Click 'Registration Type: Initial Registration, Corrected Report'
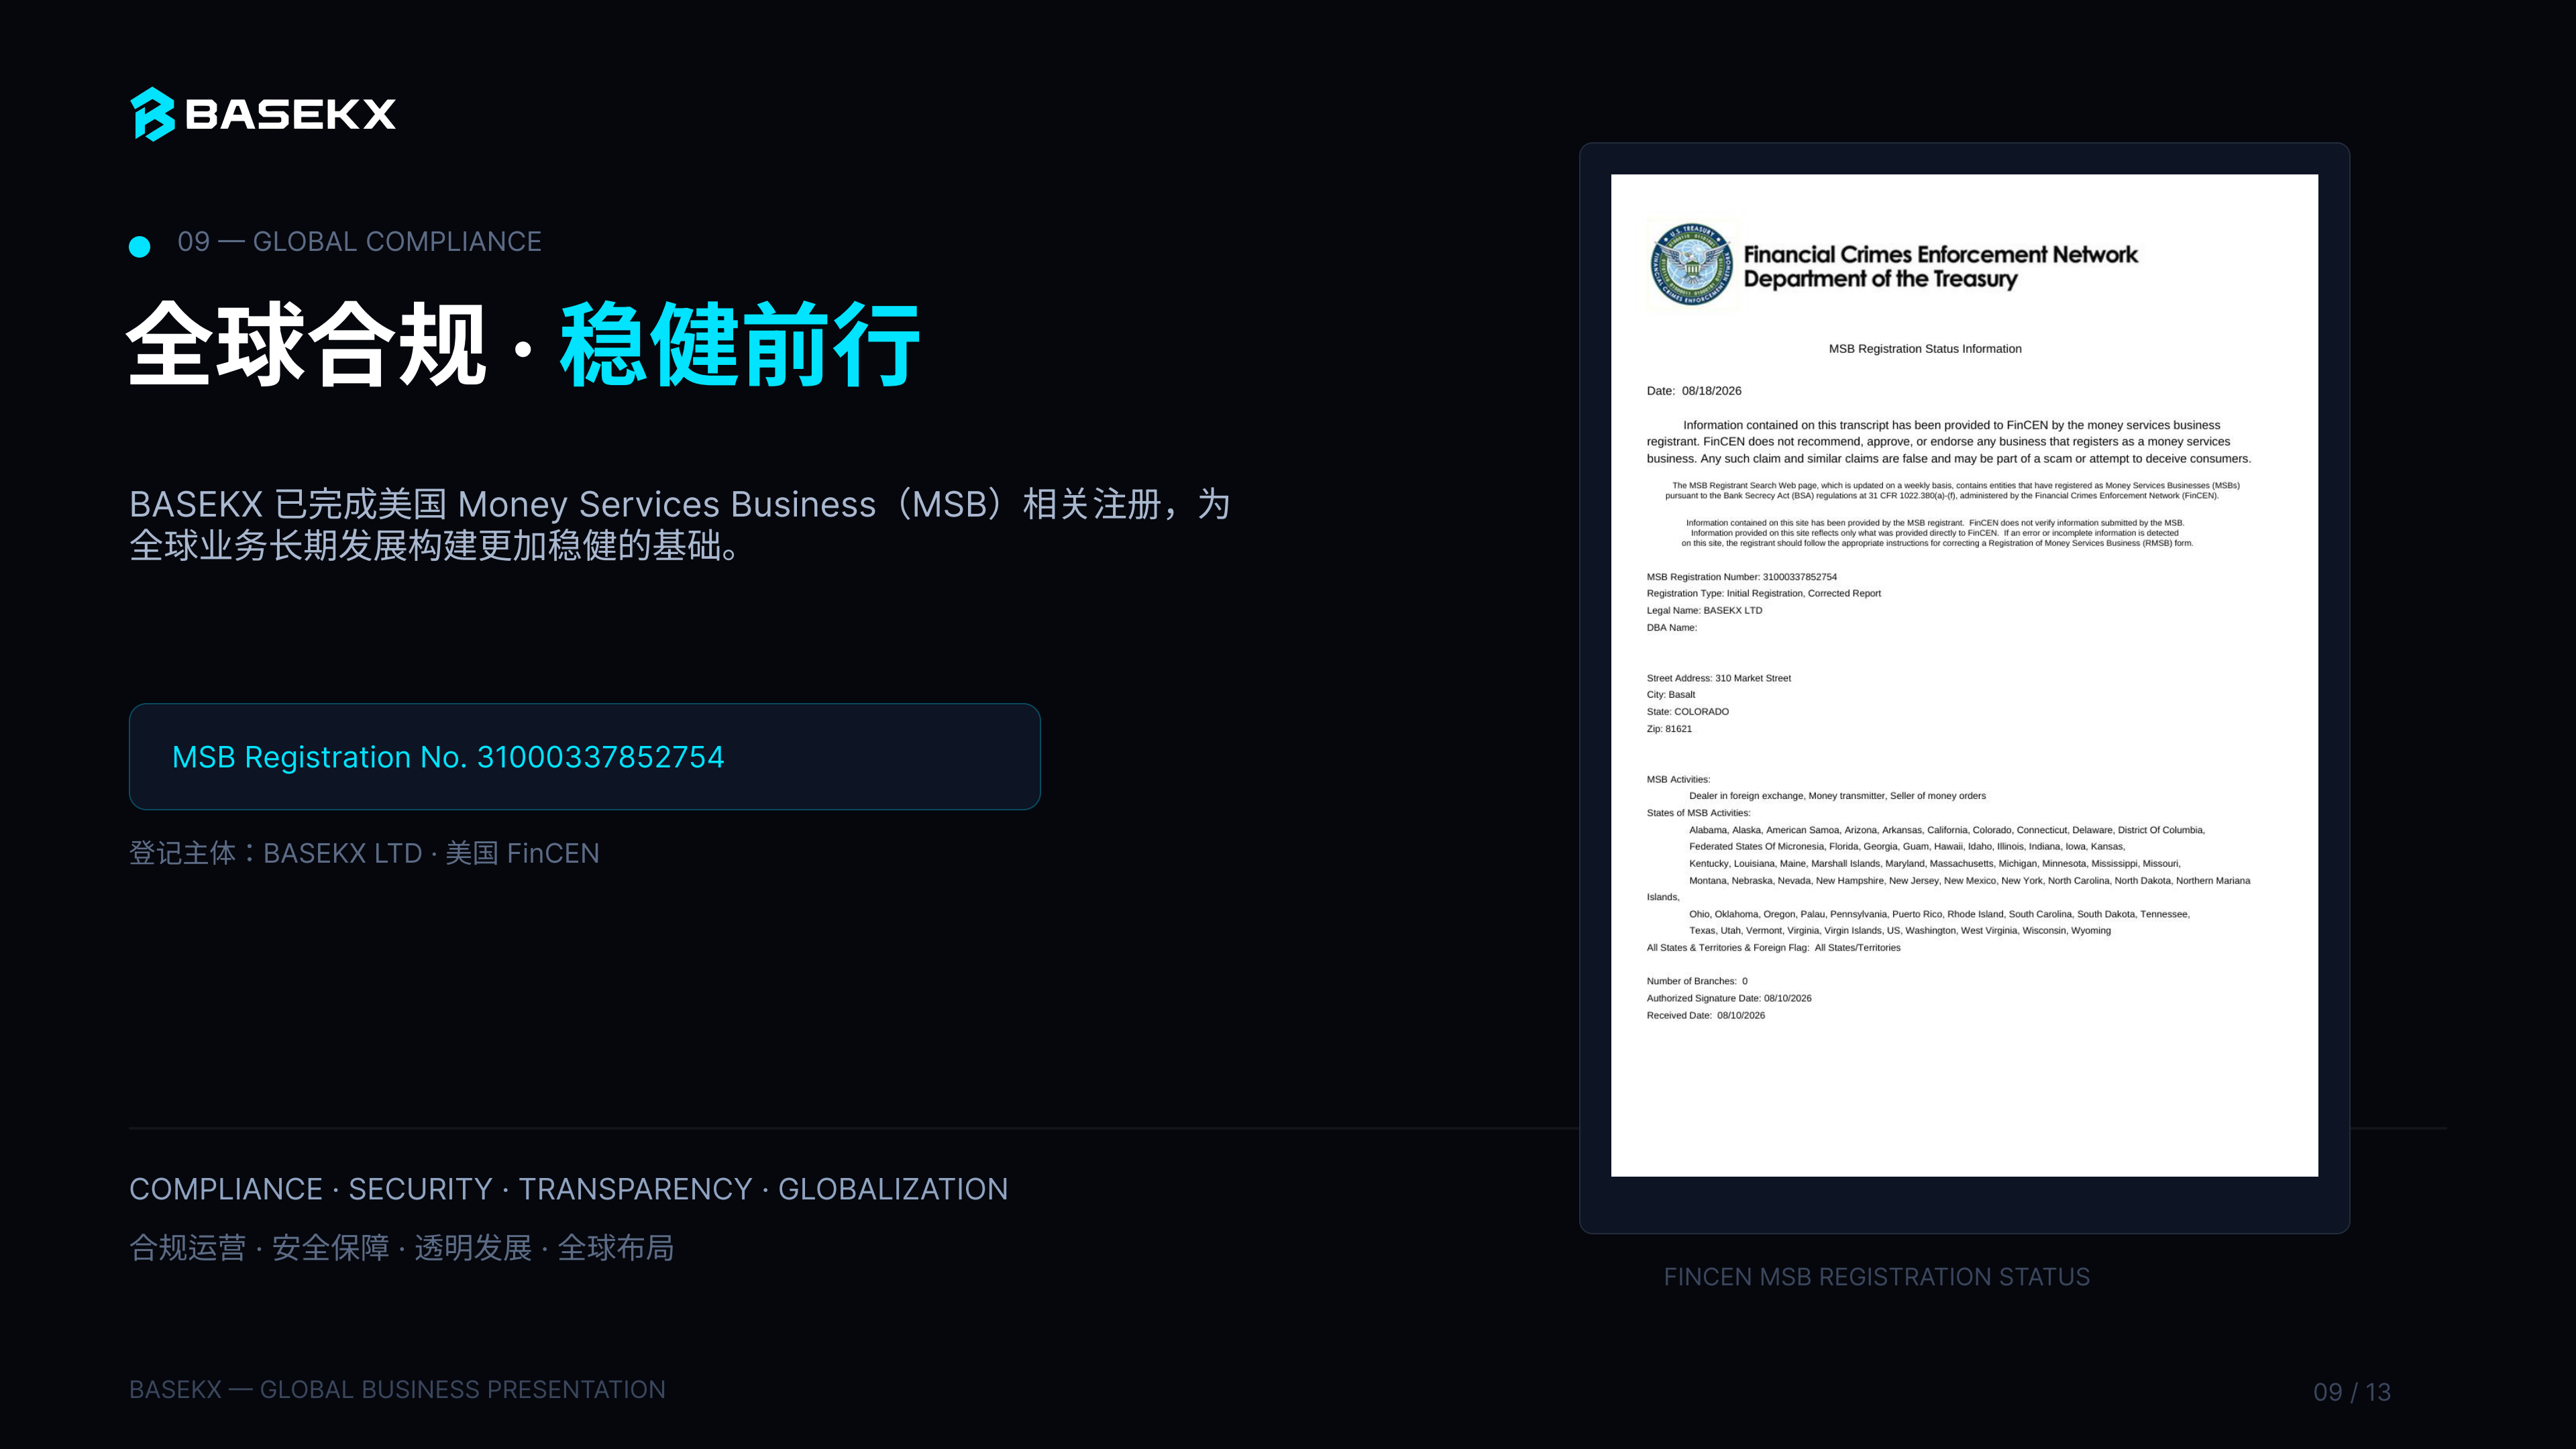This screenshot has width=2576, height=1449. 1764,594
